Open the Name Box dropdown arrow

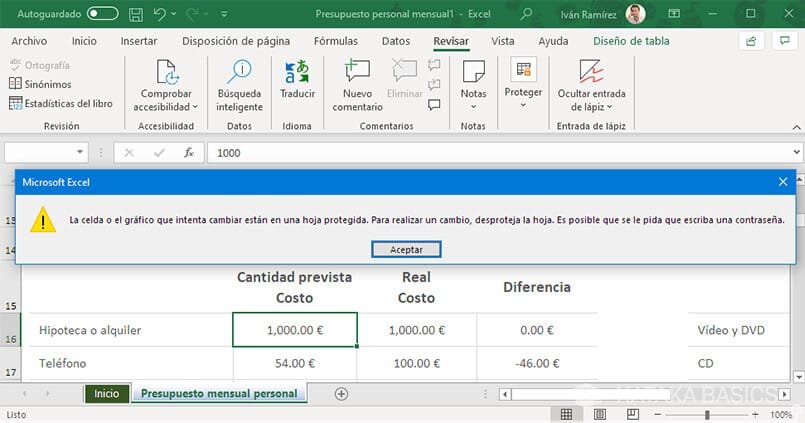[x=80, y=152]
